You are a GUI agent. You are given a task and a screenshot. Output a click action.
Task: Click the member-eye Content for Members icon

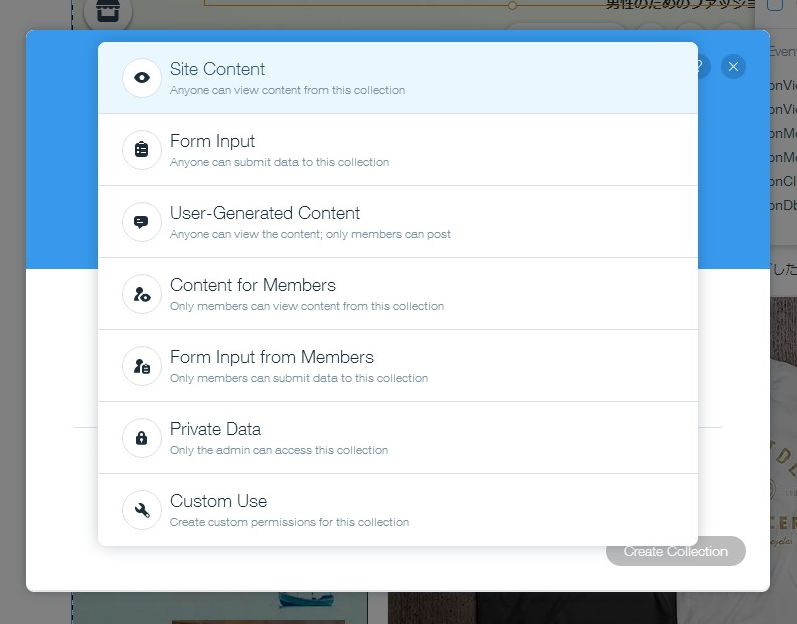pyautogui.click(x=142, y=294)
